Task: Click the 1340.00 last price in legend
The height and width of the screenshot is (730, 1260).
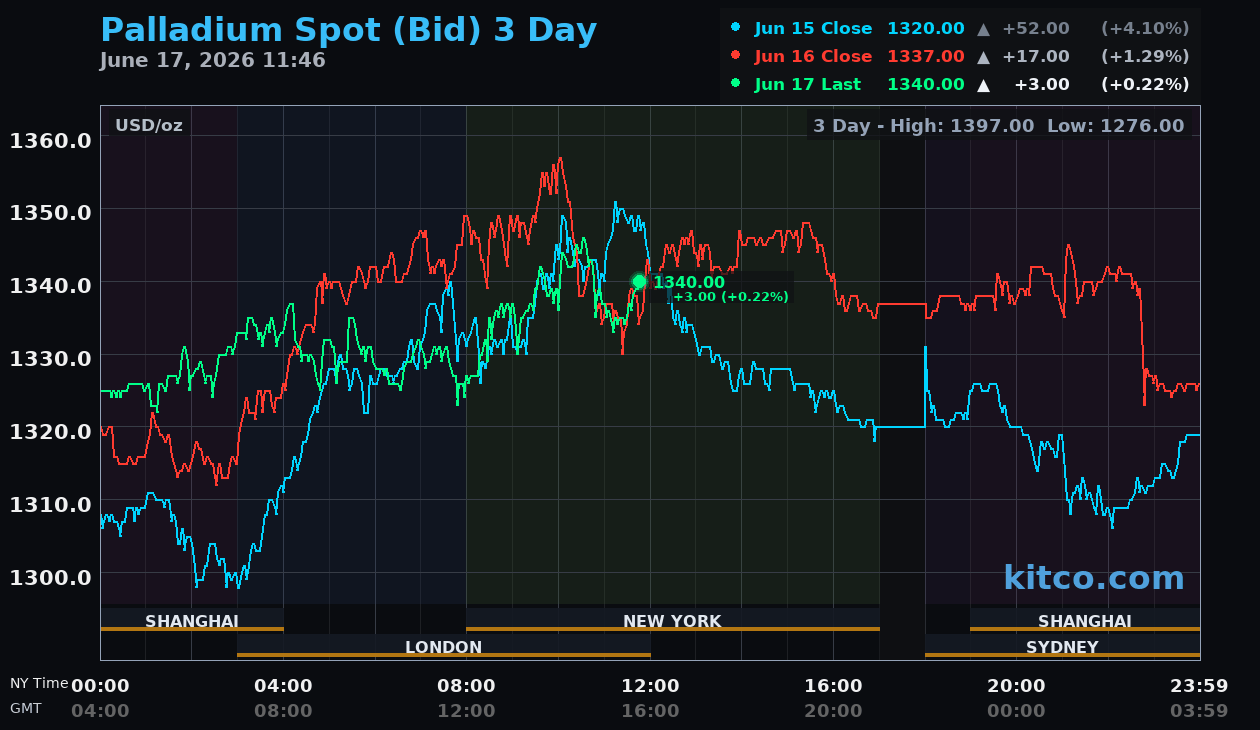Action: (x=926, y=84)
